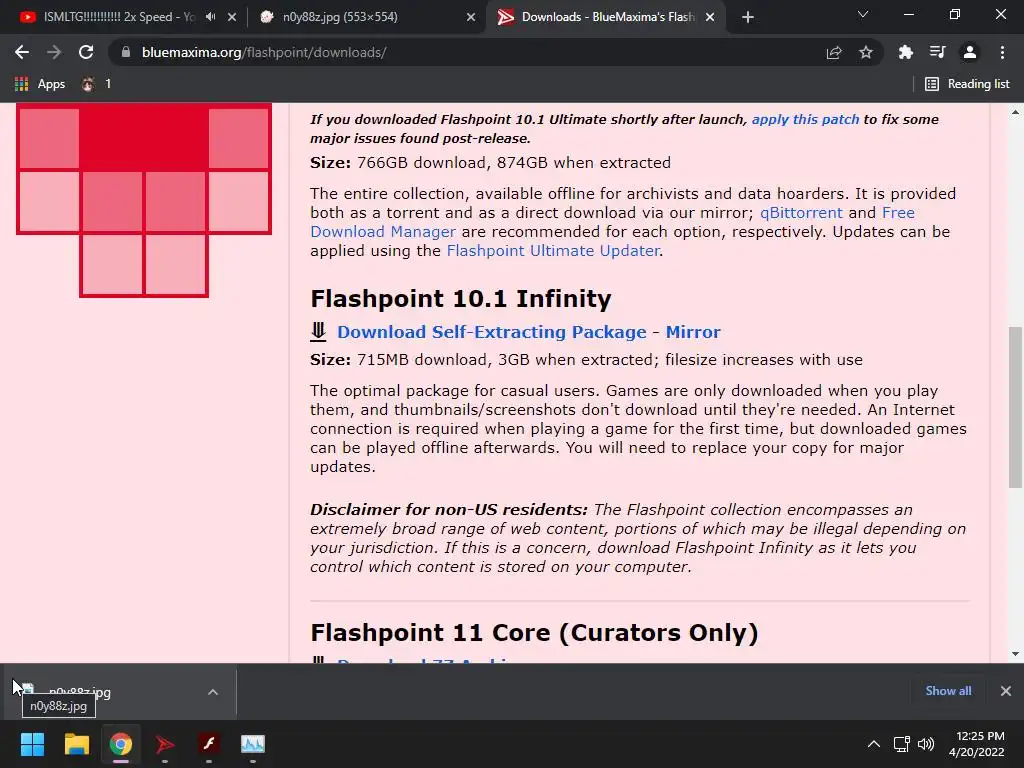Open the media controls icon
The image size is (1024, 768).
point(937,52)
